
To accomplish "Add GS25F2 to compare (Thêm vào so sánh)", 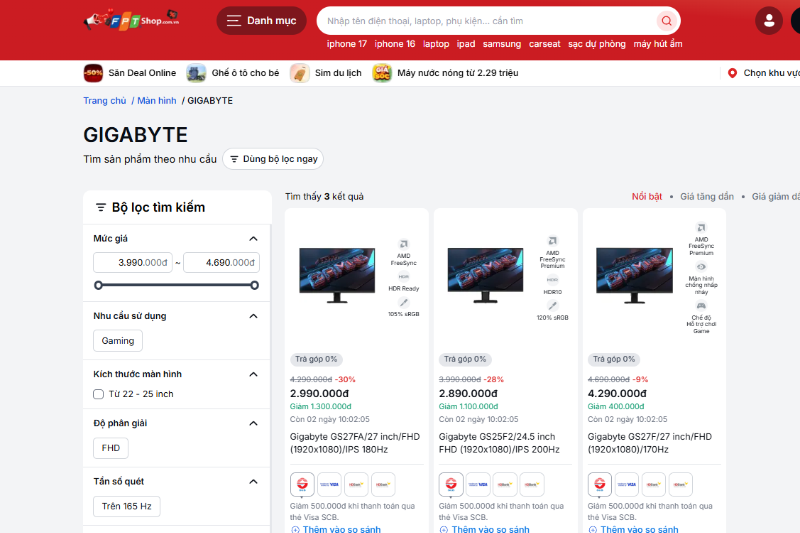I will point(485,529).
